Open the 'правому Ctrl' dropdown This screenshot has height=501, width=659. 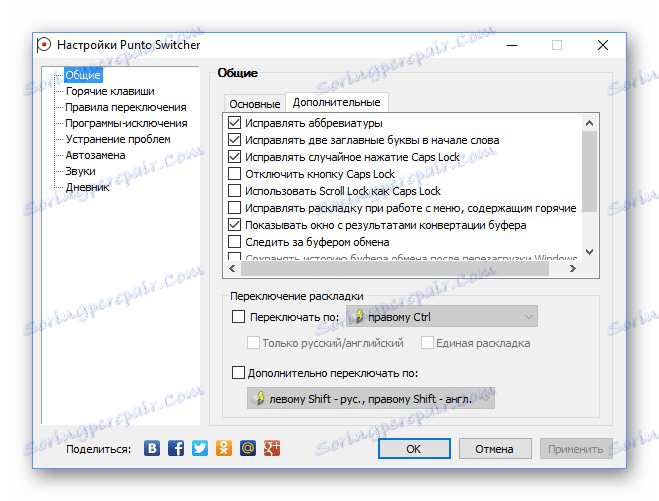pos(442,316)
